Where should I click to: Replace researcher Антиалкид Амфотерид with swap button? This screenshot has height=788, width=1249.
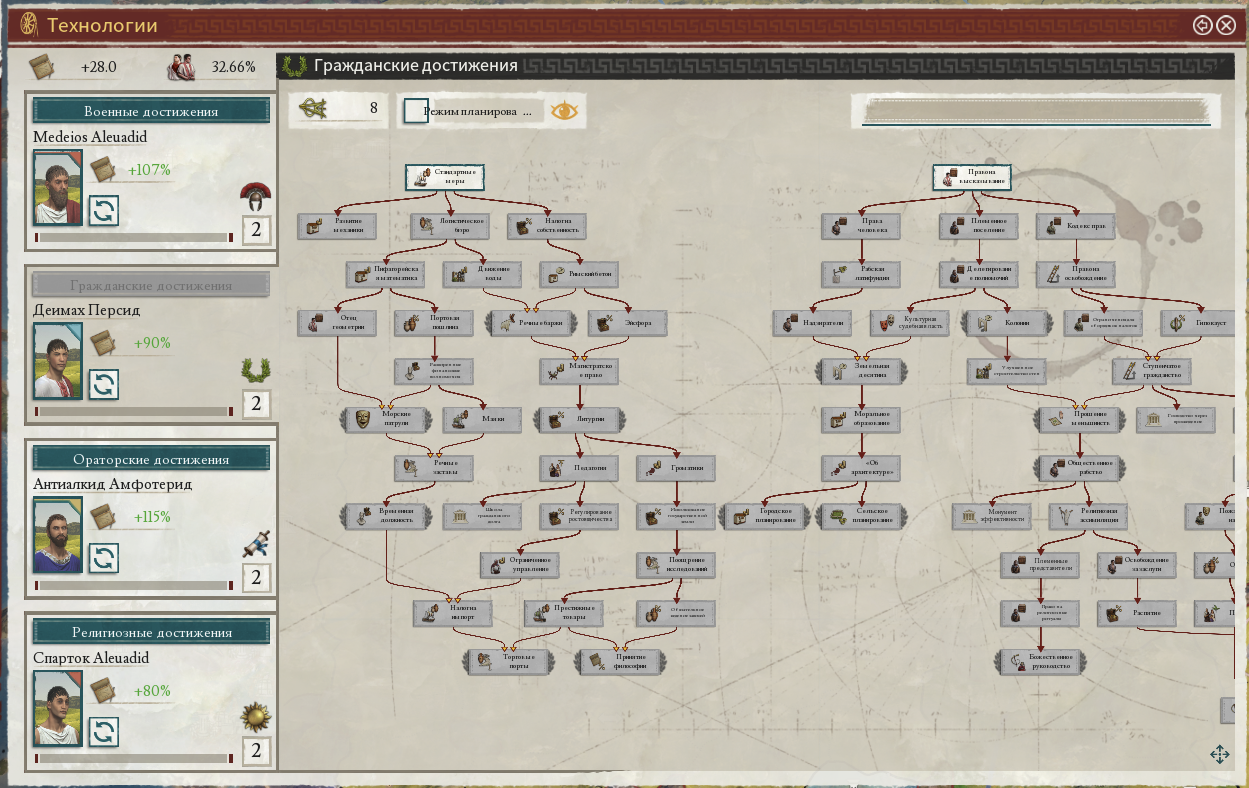pyautogui.click(x=104, y=558)
